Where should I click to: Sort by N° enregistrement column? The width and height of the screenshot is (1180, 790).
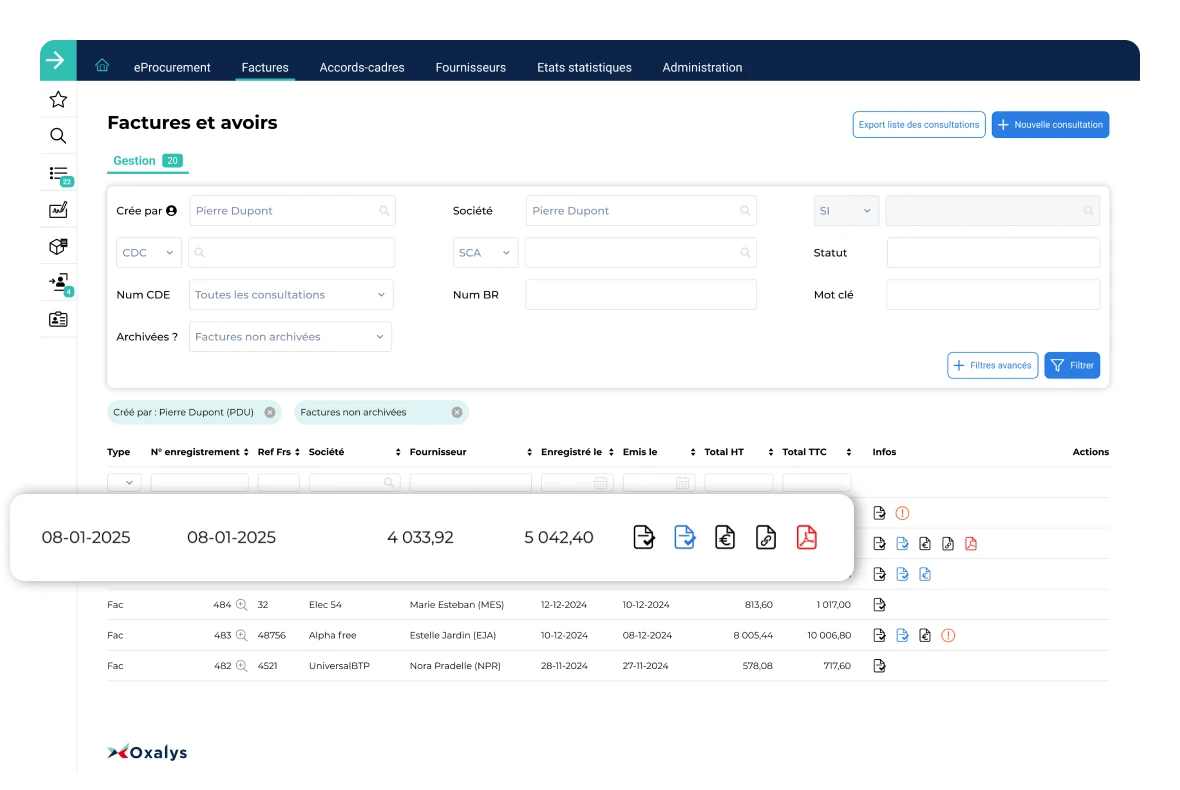click(246, 452)
